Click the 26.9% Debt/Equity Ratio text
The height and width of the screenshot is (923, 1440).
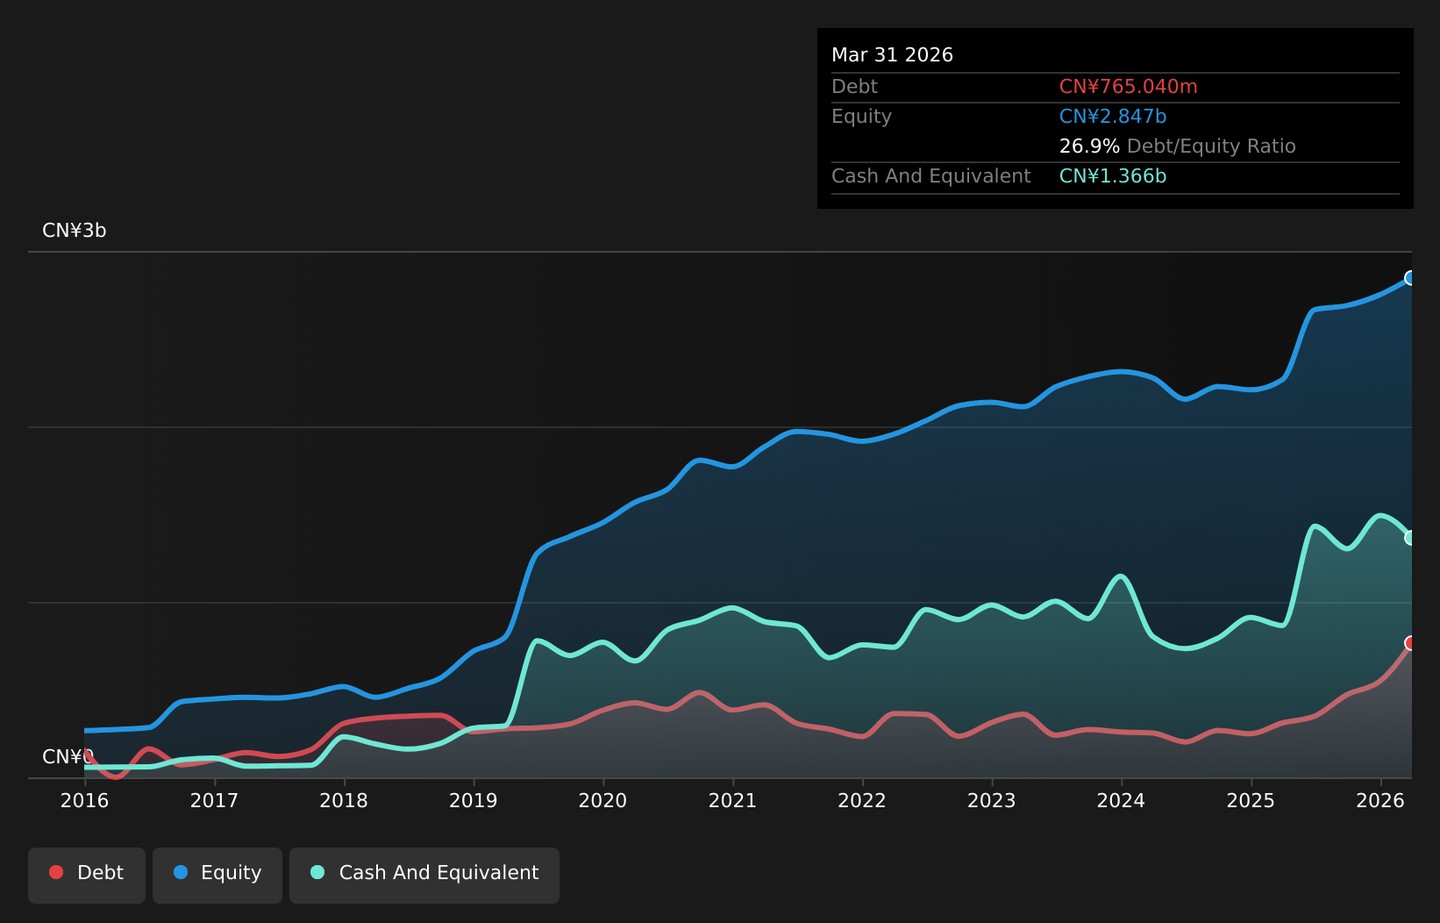tap(1177, 147)
